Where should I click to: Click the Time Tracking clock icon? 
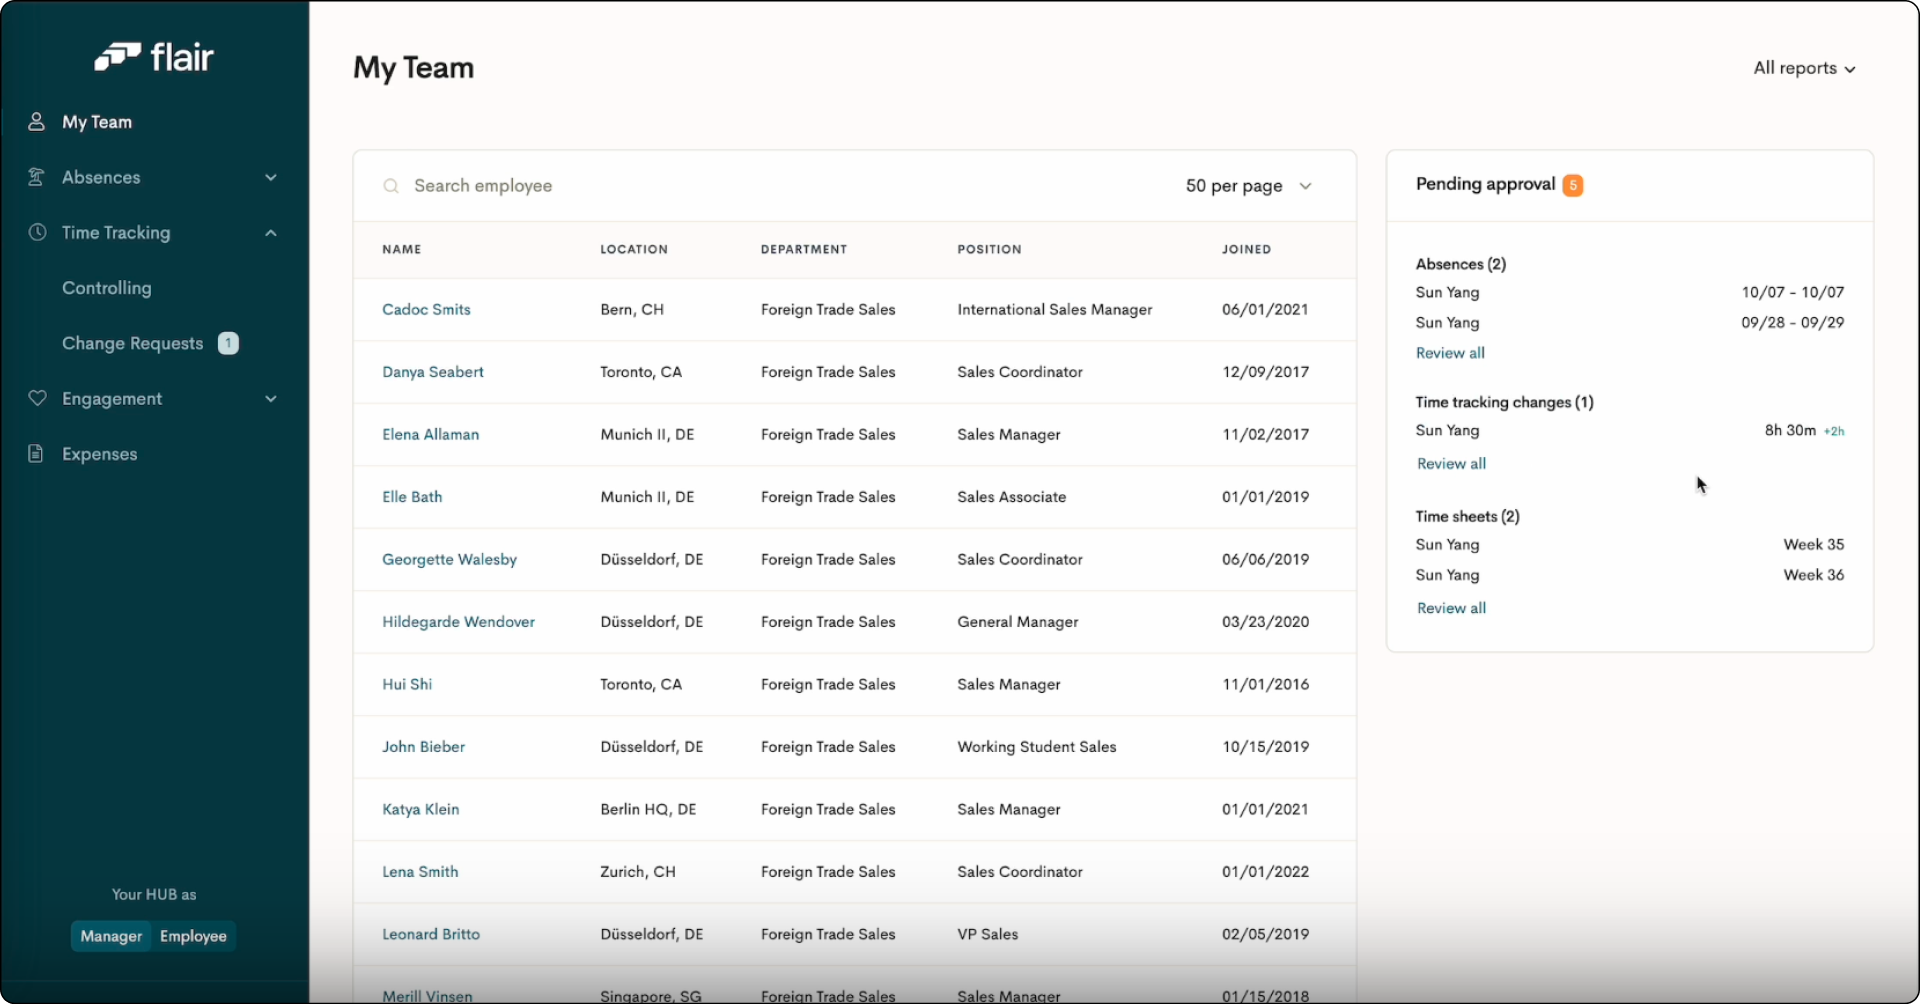point(36,232)
